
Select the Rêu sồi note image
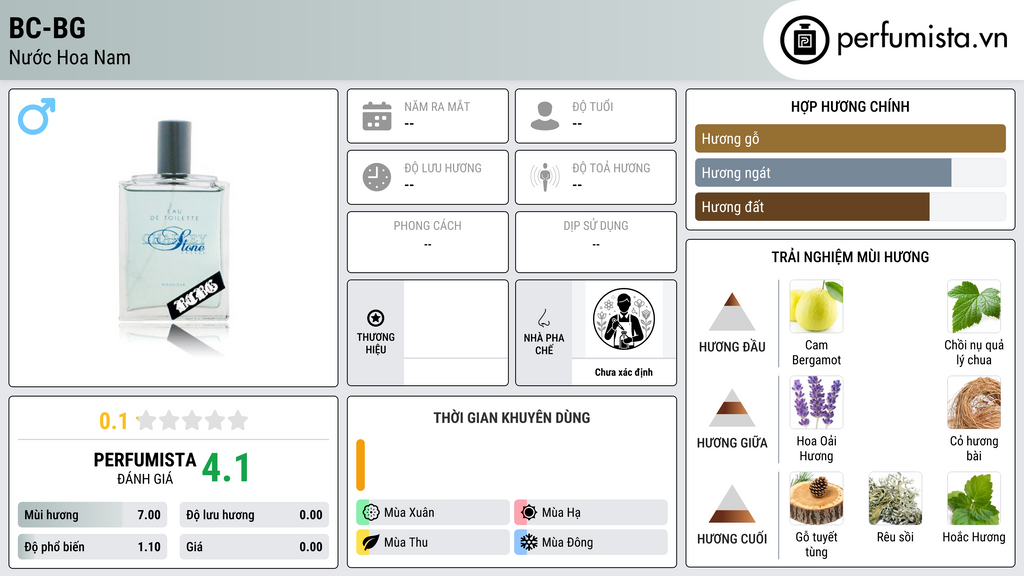[x=895, y=499]
